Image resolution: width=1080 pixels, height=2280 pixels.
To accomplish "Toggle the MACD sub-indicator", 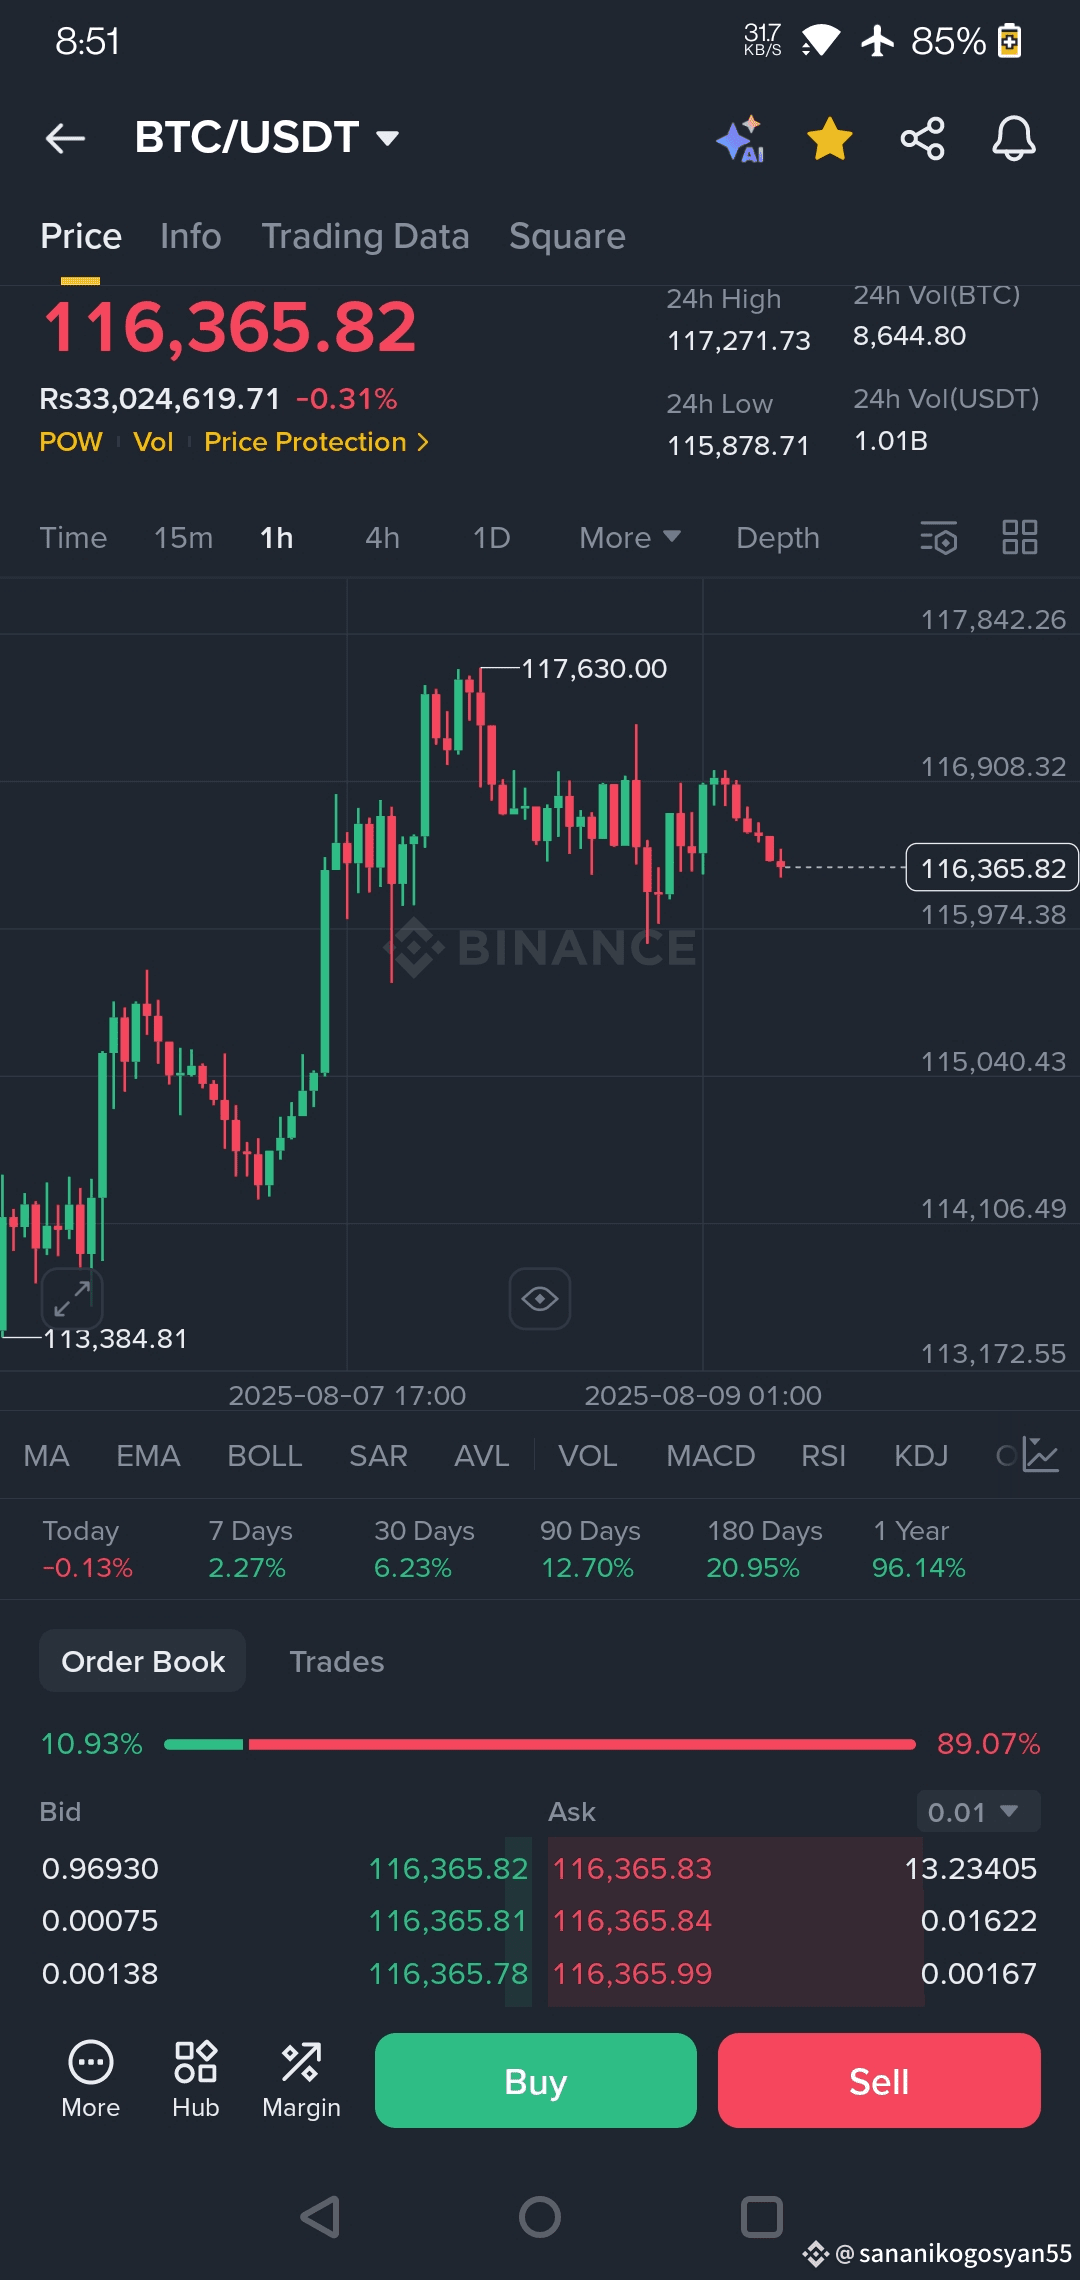I will coord(710,1455).
